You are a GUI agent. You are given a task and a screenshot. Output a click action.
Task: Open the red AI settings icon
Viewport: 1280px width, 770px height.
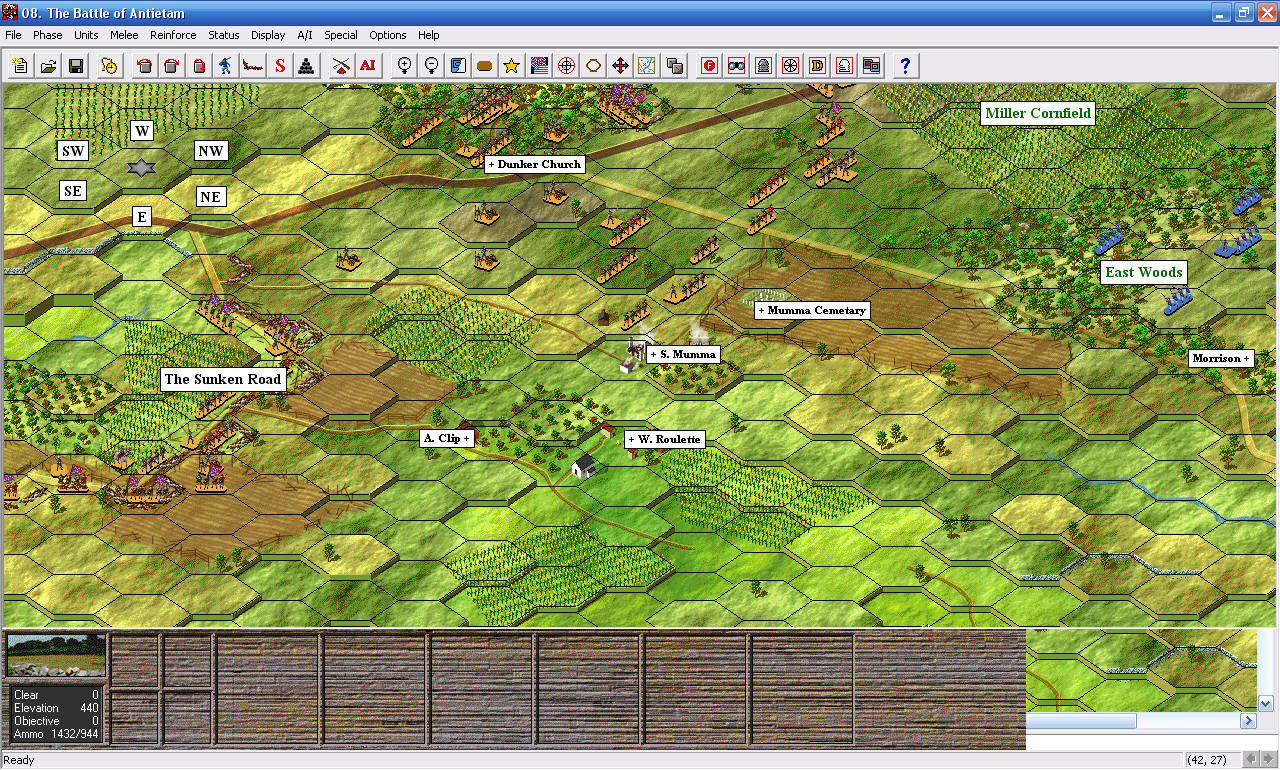point(368,66)
